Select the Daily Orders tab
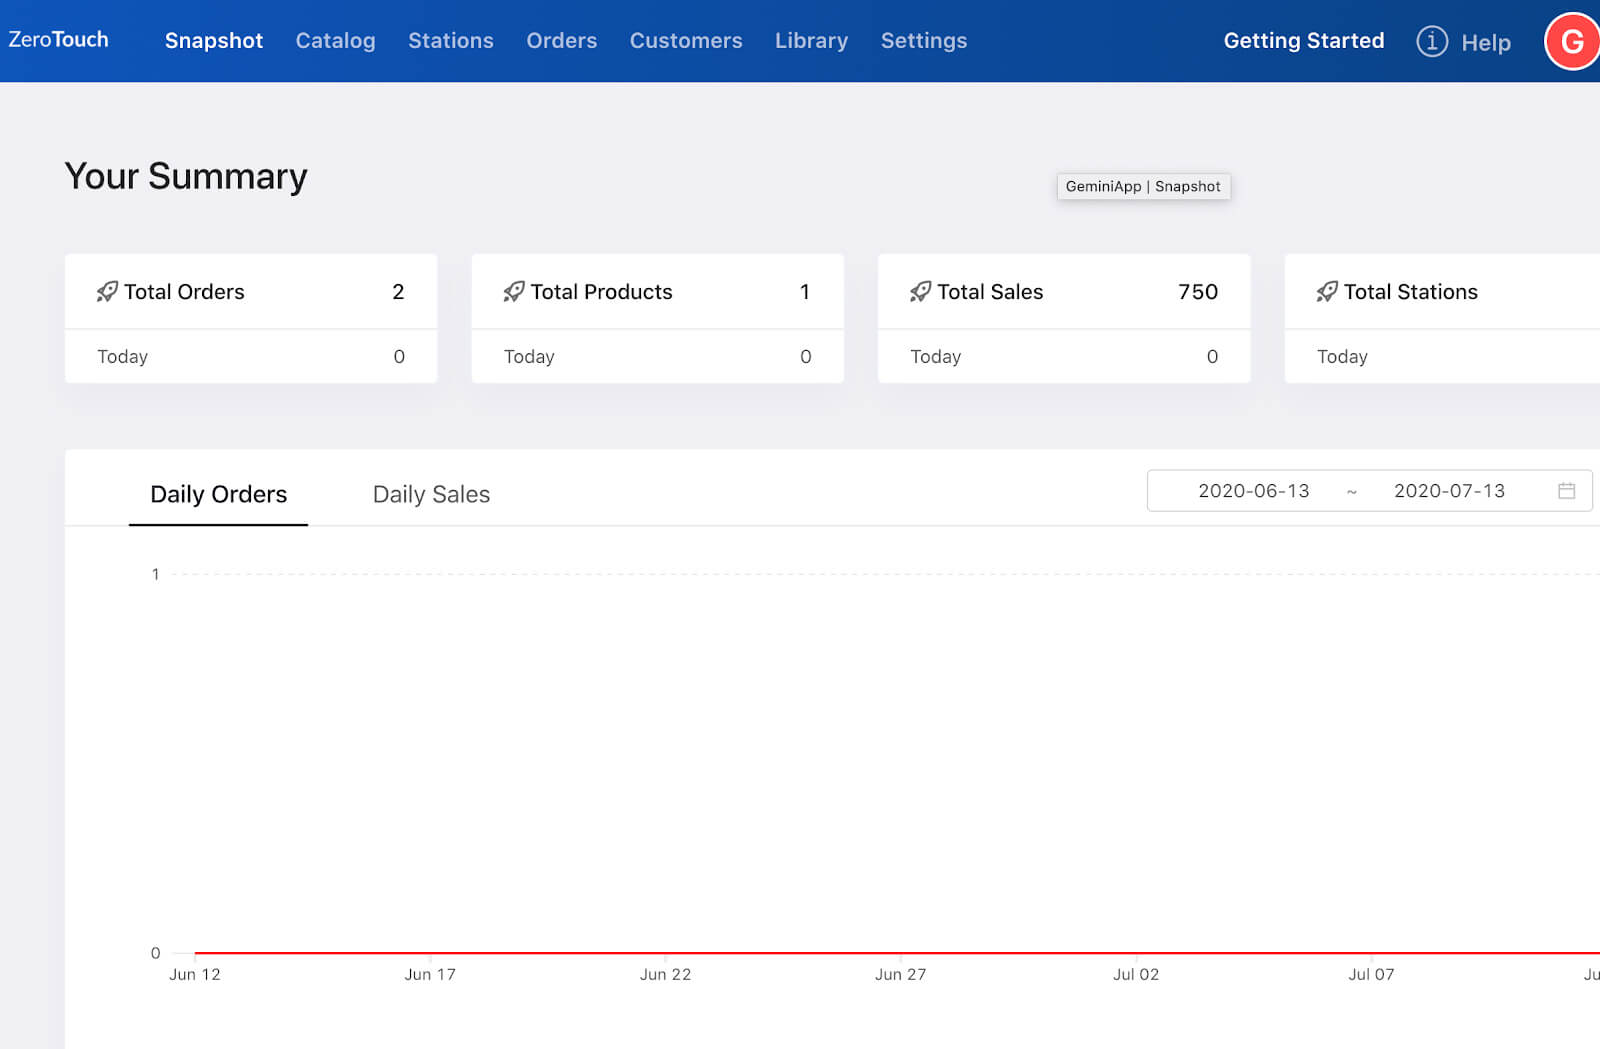The width and height of the screenshot is (1600, 1049). click(x=218, y=494)
